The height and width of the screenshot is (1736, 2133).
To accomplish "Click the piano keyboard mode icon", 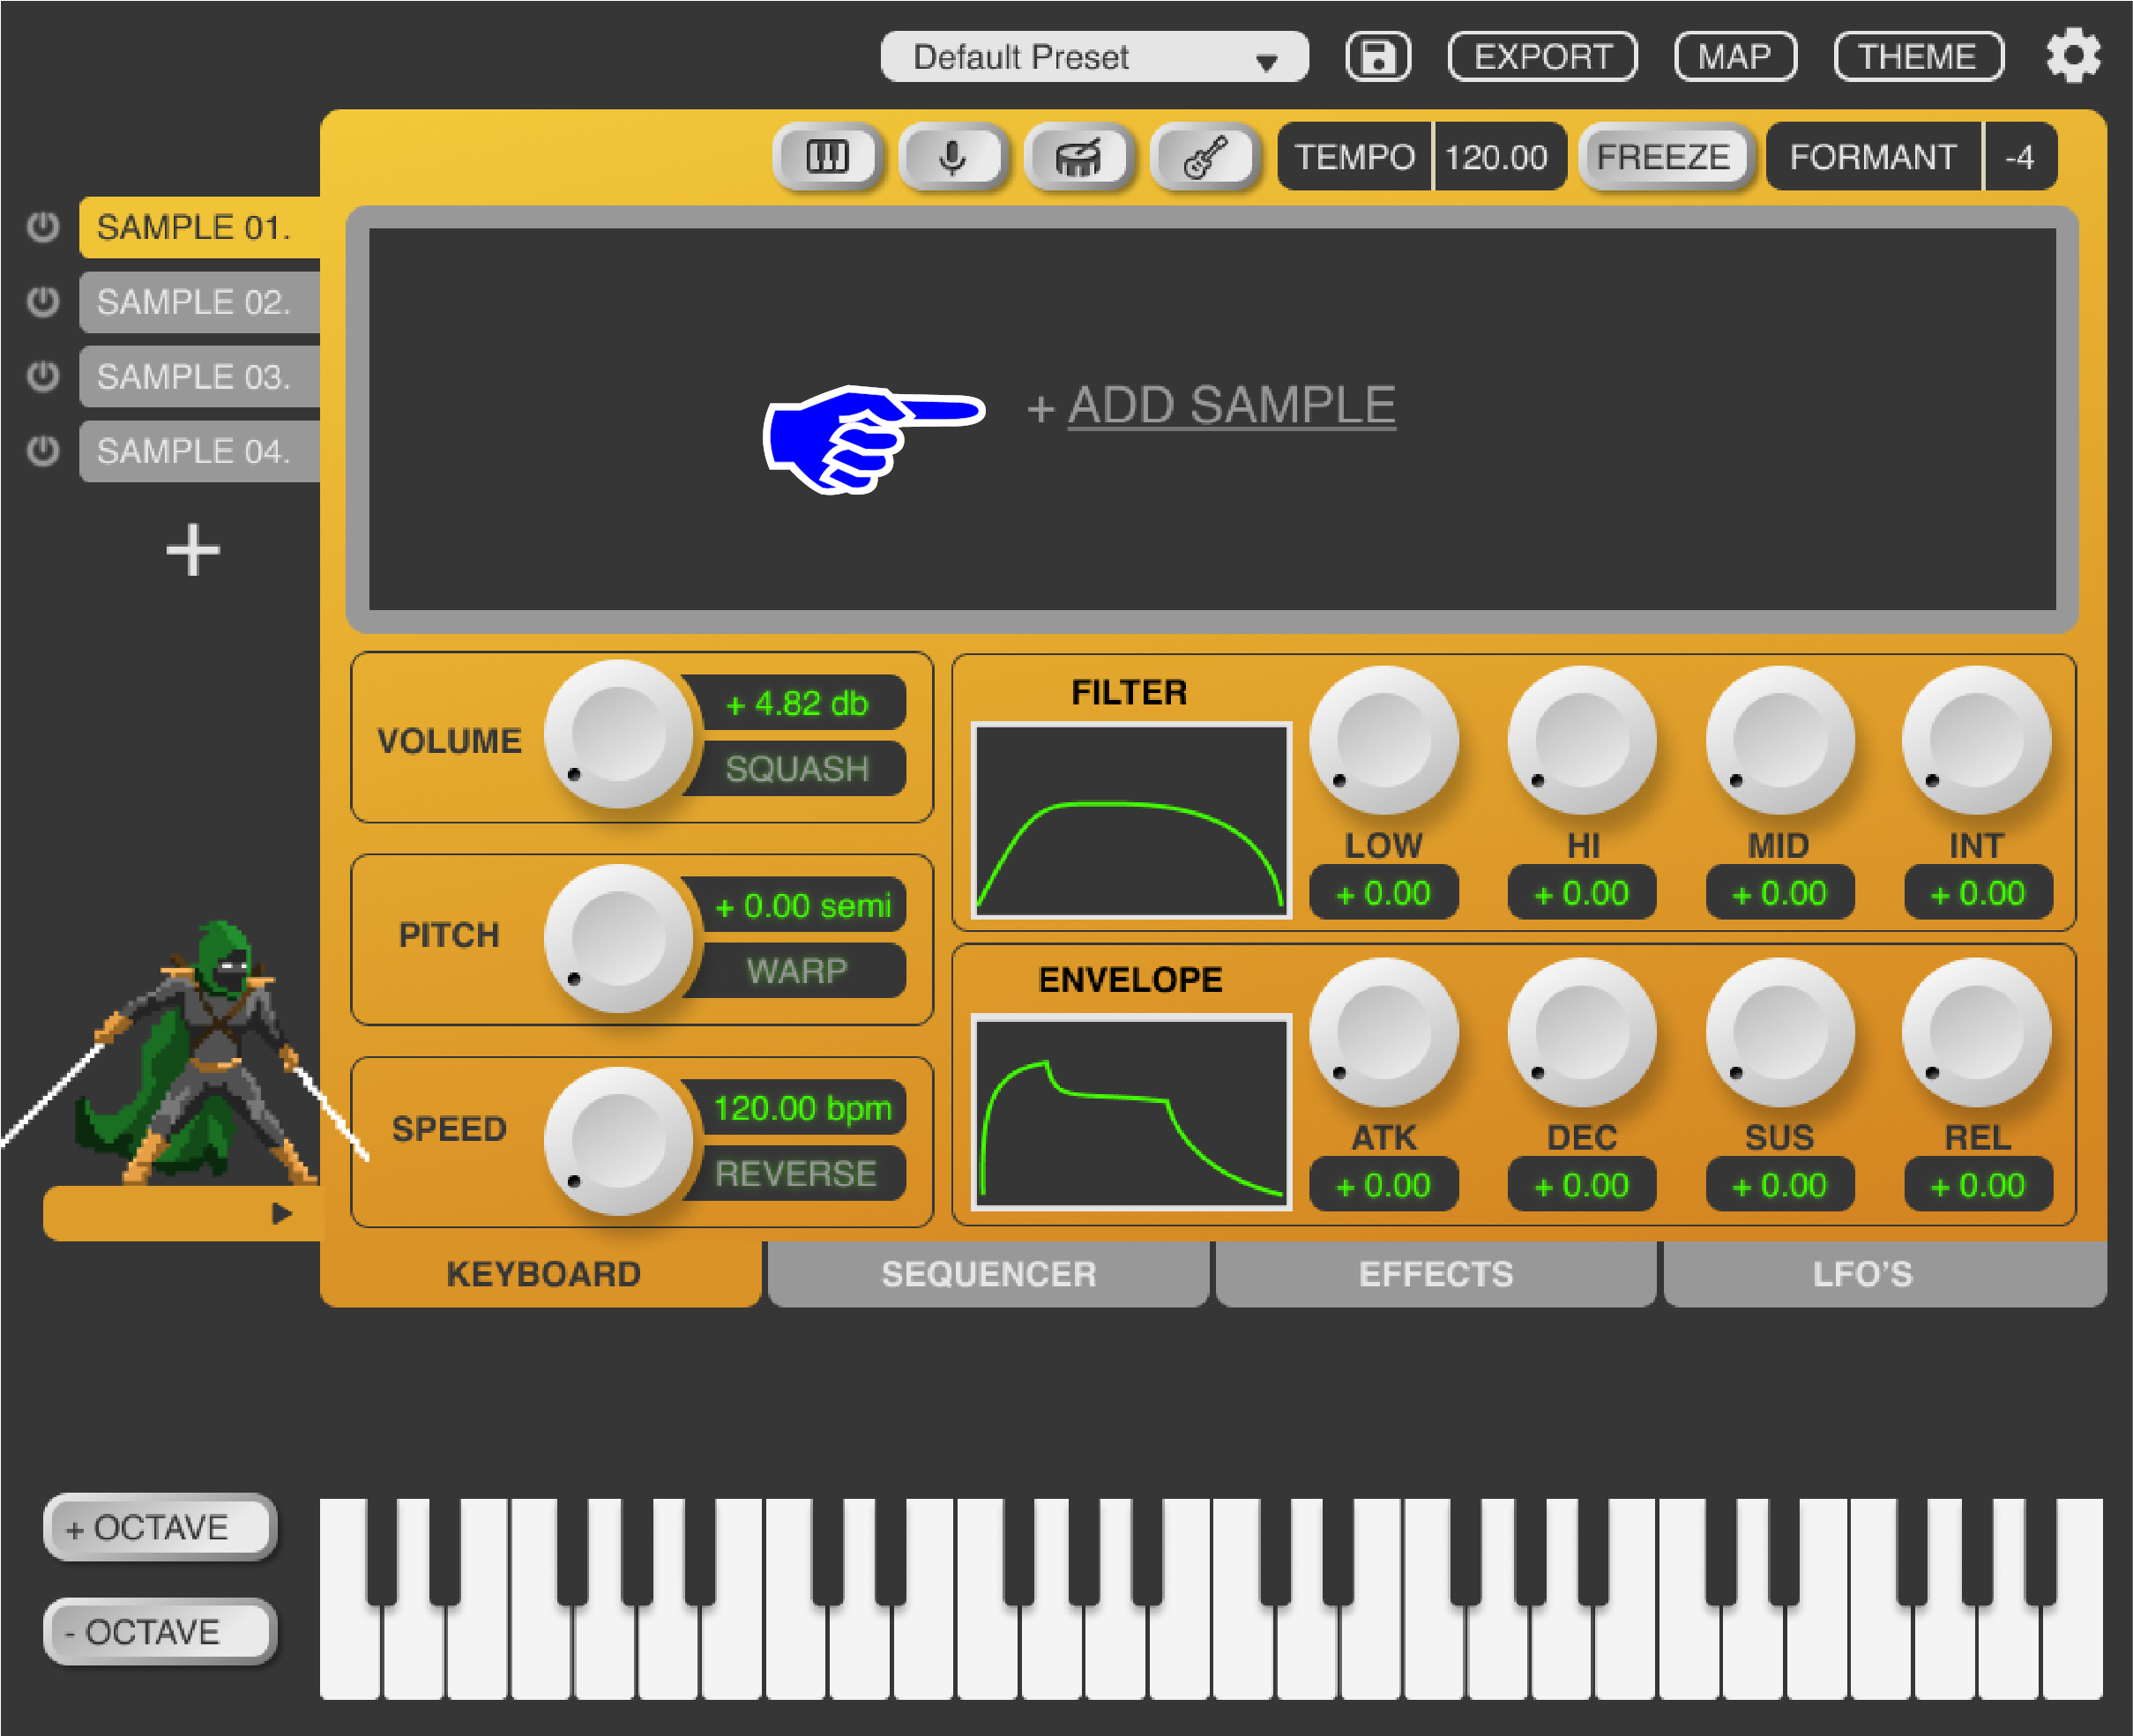I will point(827,157).
